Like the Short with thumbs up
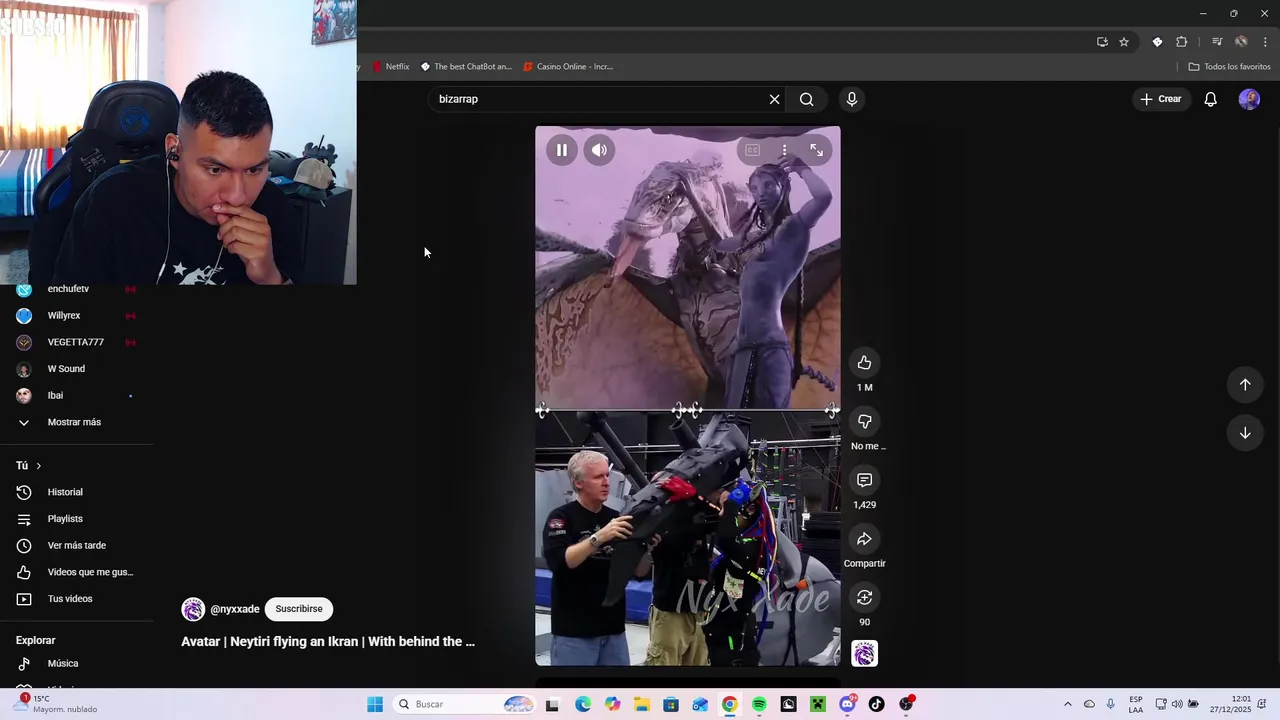 pos(864,363)
